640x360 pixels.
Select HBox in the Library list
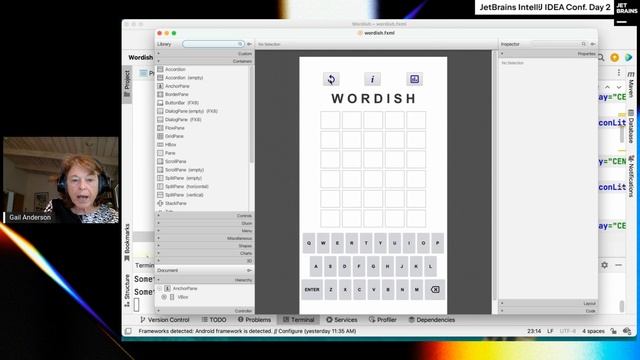171,144
